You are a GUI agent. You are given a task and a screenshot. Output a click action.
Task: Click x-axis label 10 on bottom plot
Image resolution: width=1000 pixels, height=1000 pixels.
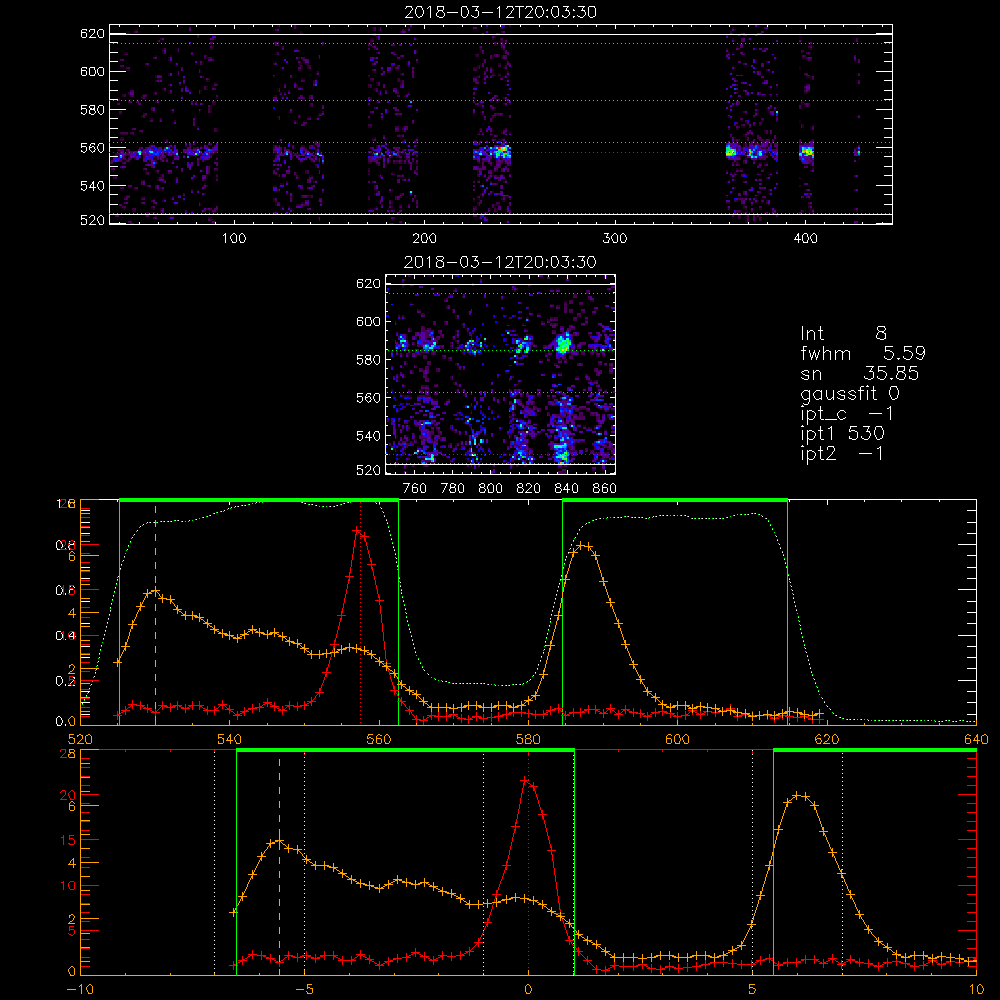pyautogui.click(x=976, y=990)
